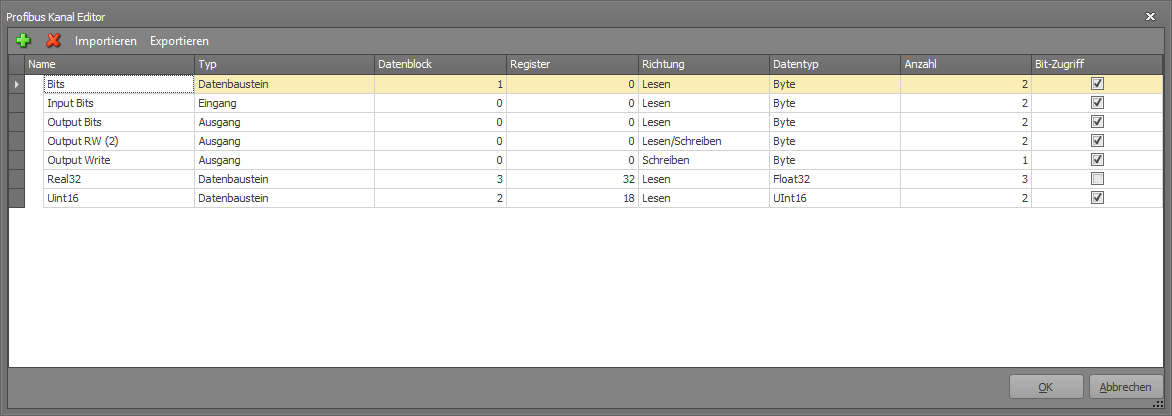
Task: Click Typ cell in Output RW (2) row
Action: tap(285, 140)
